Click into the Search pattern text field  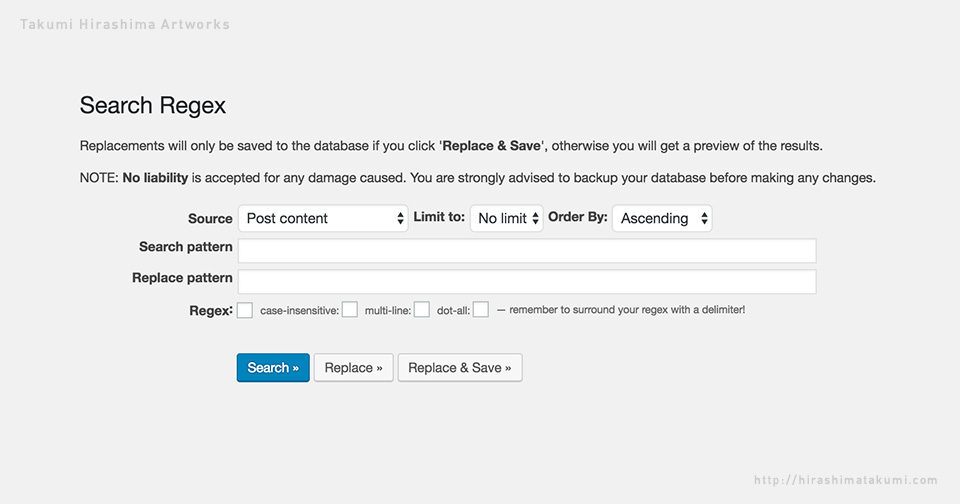click(526, 250)
